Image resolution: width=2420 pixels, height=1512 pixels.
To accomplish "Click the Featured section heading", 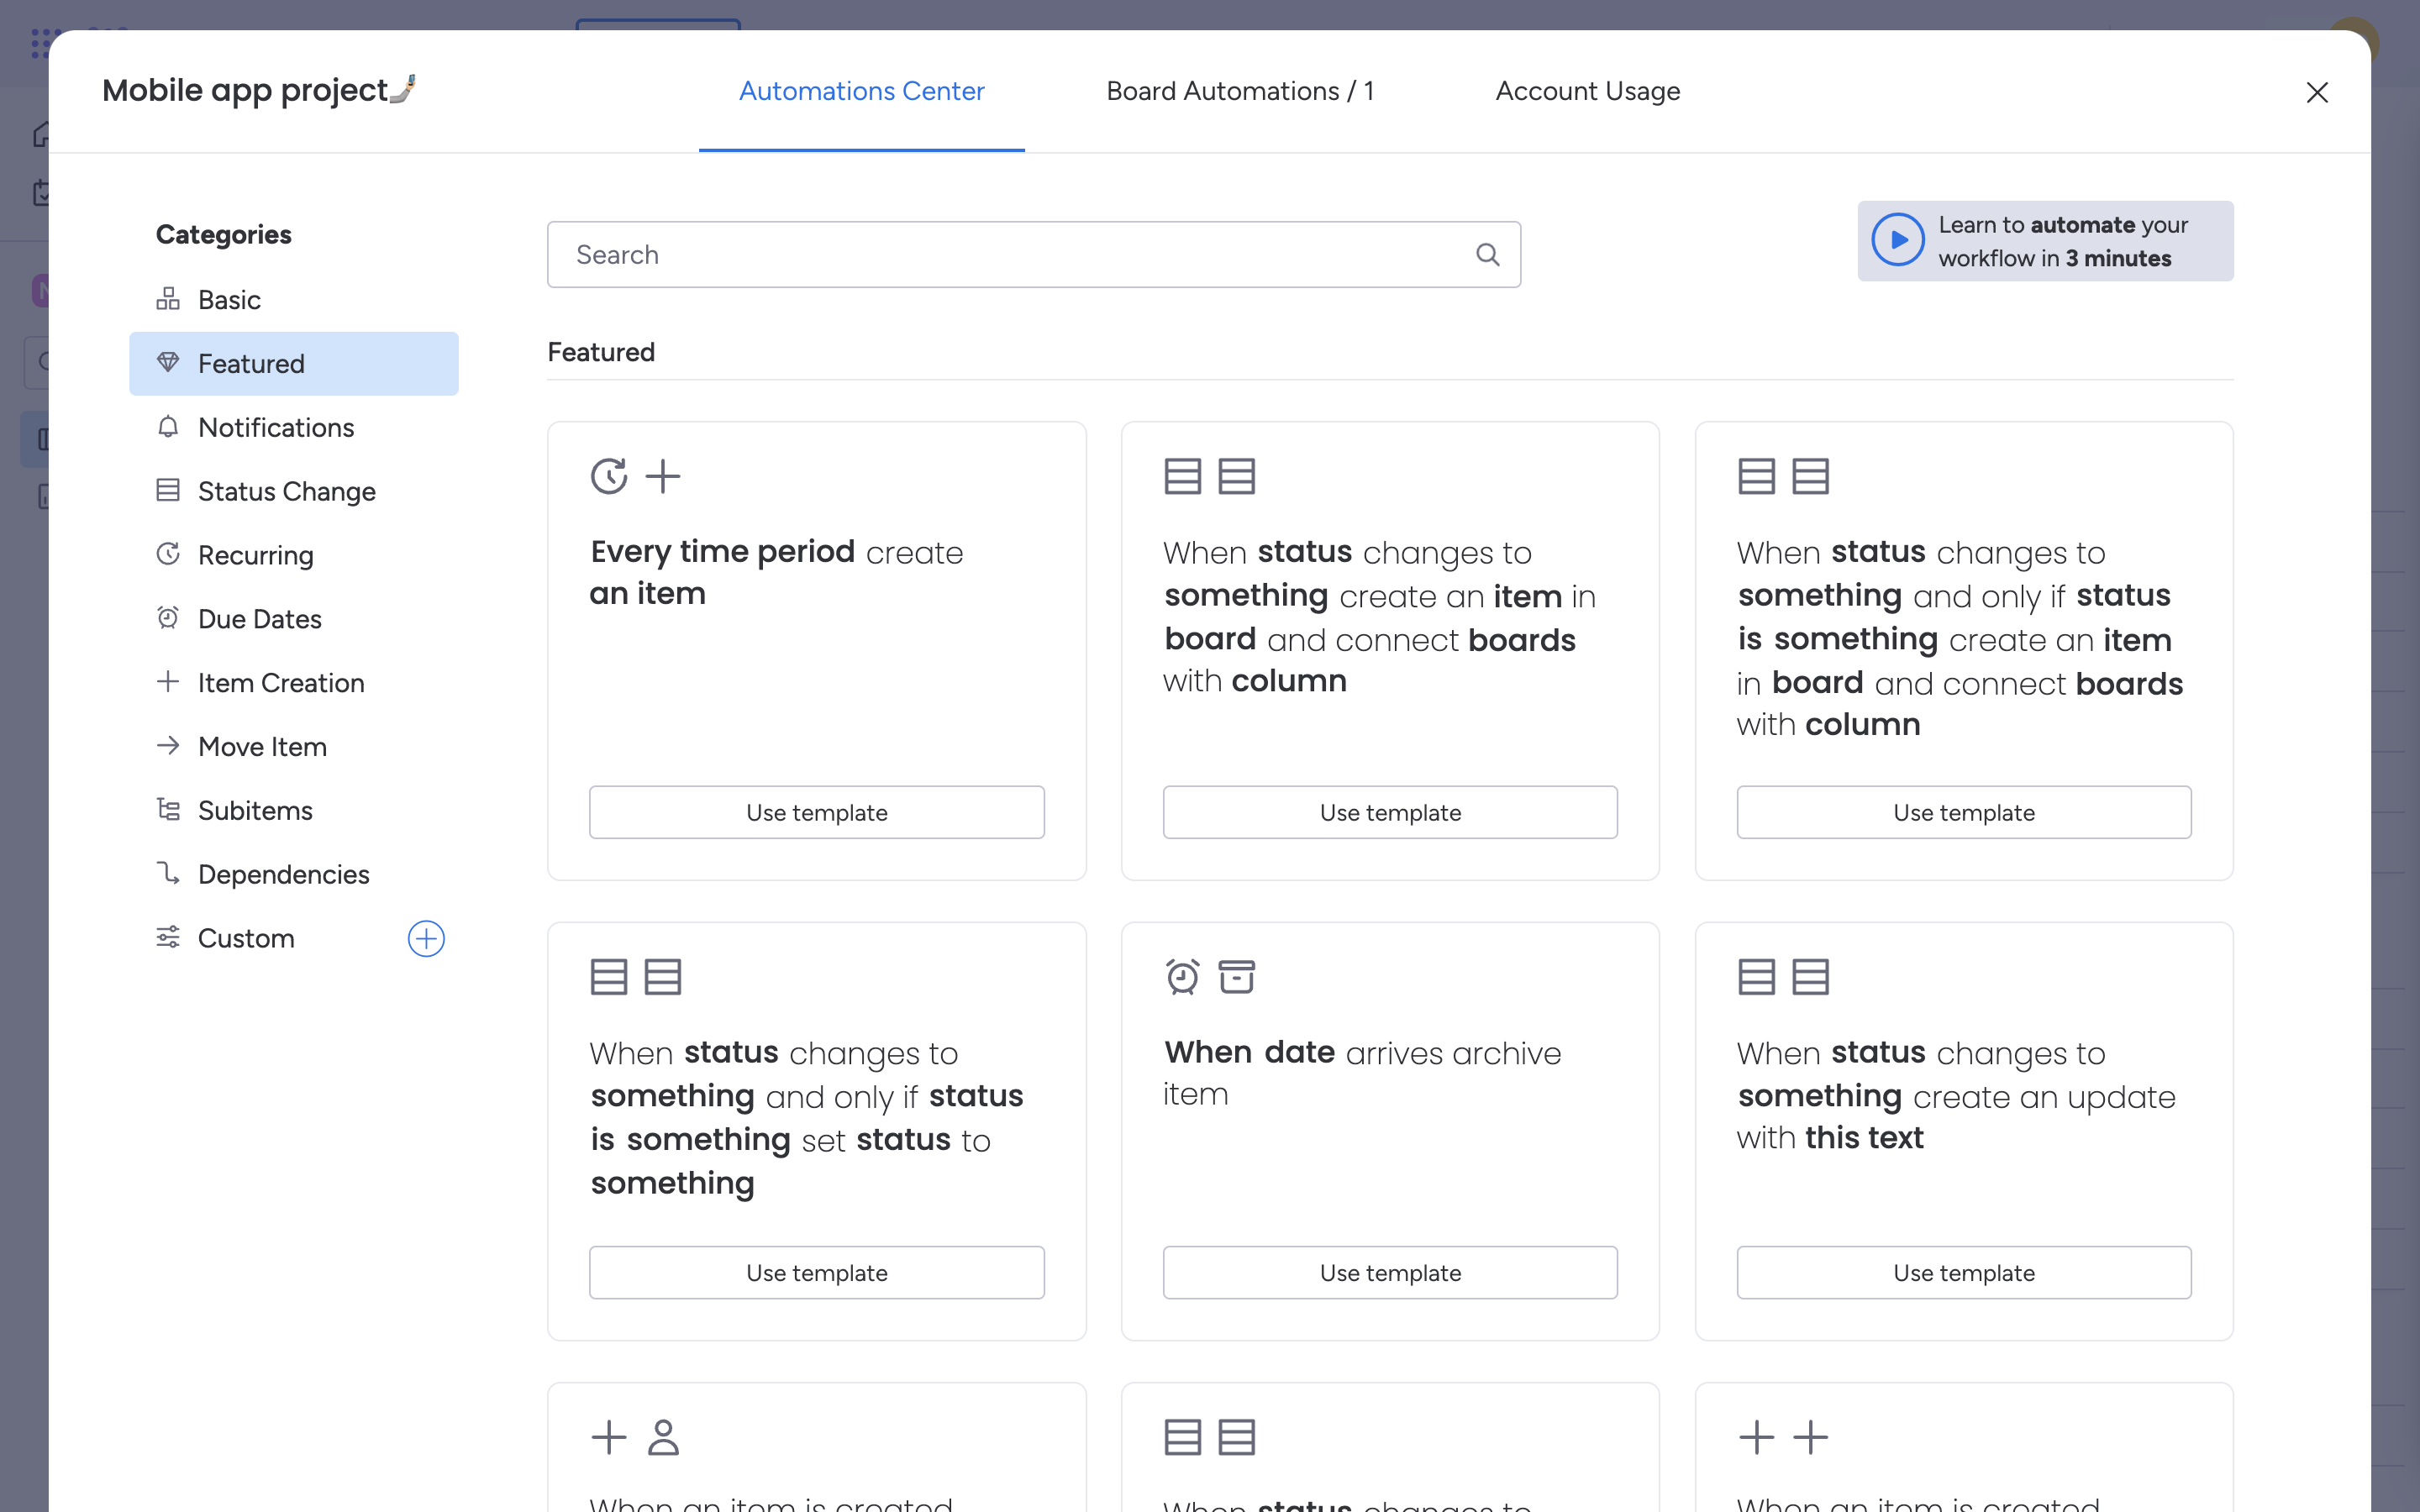I will [x=601, y=352].
